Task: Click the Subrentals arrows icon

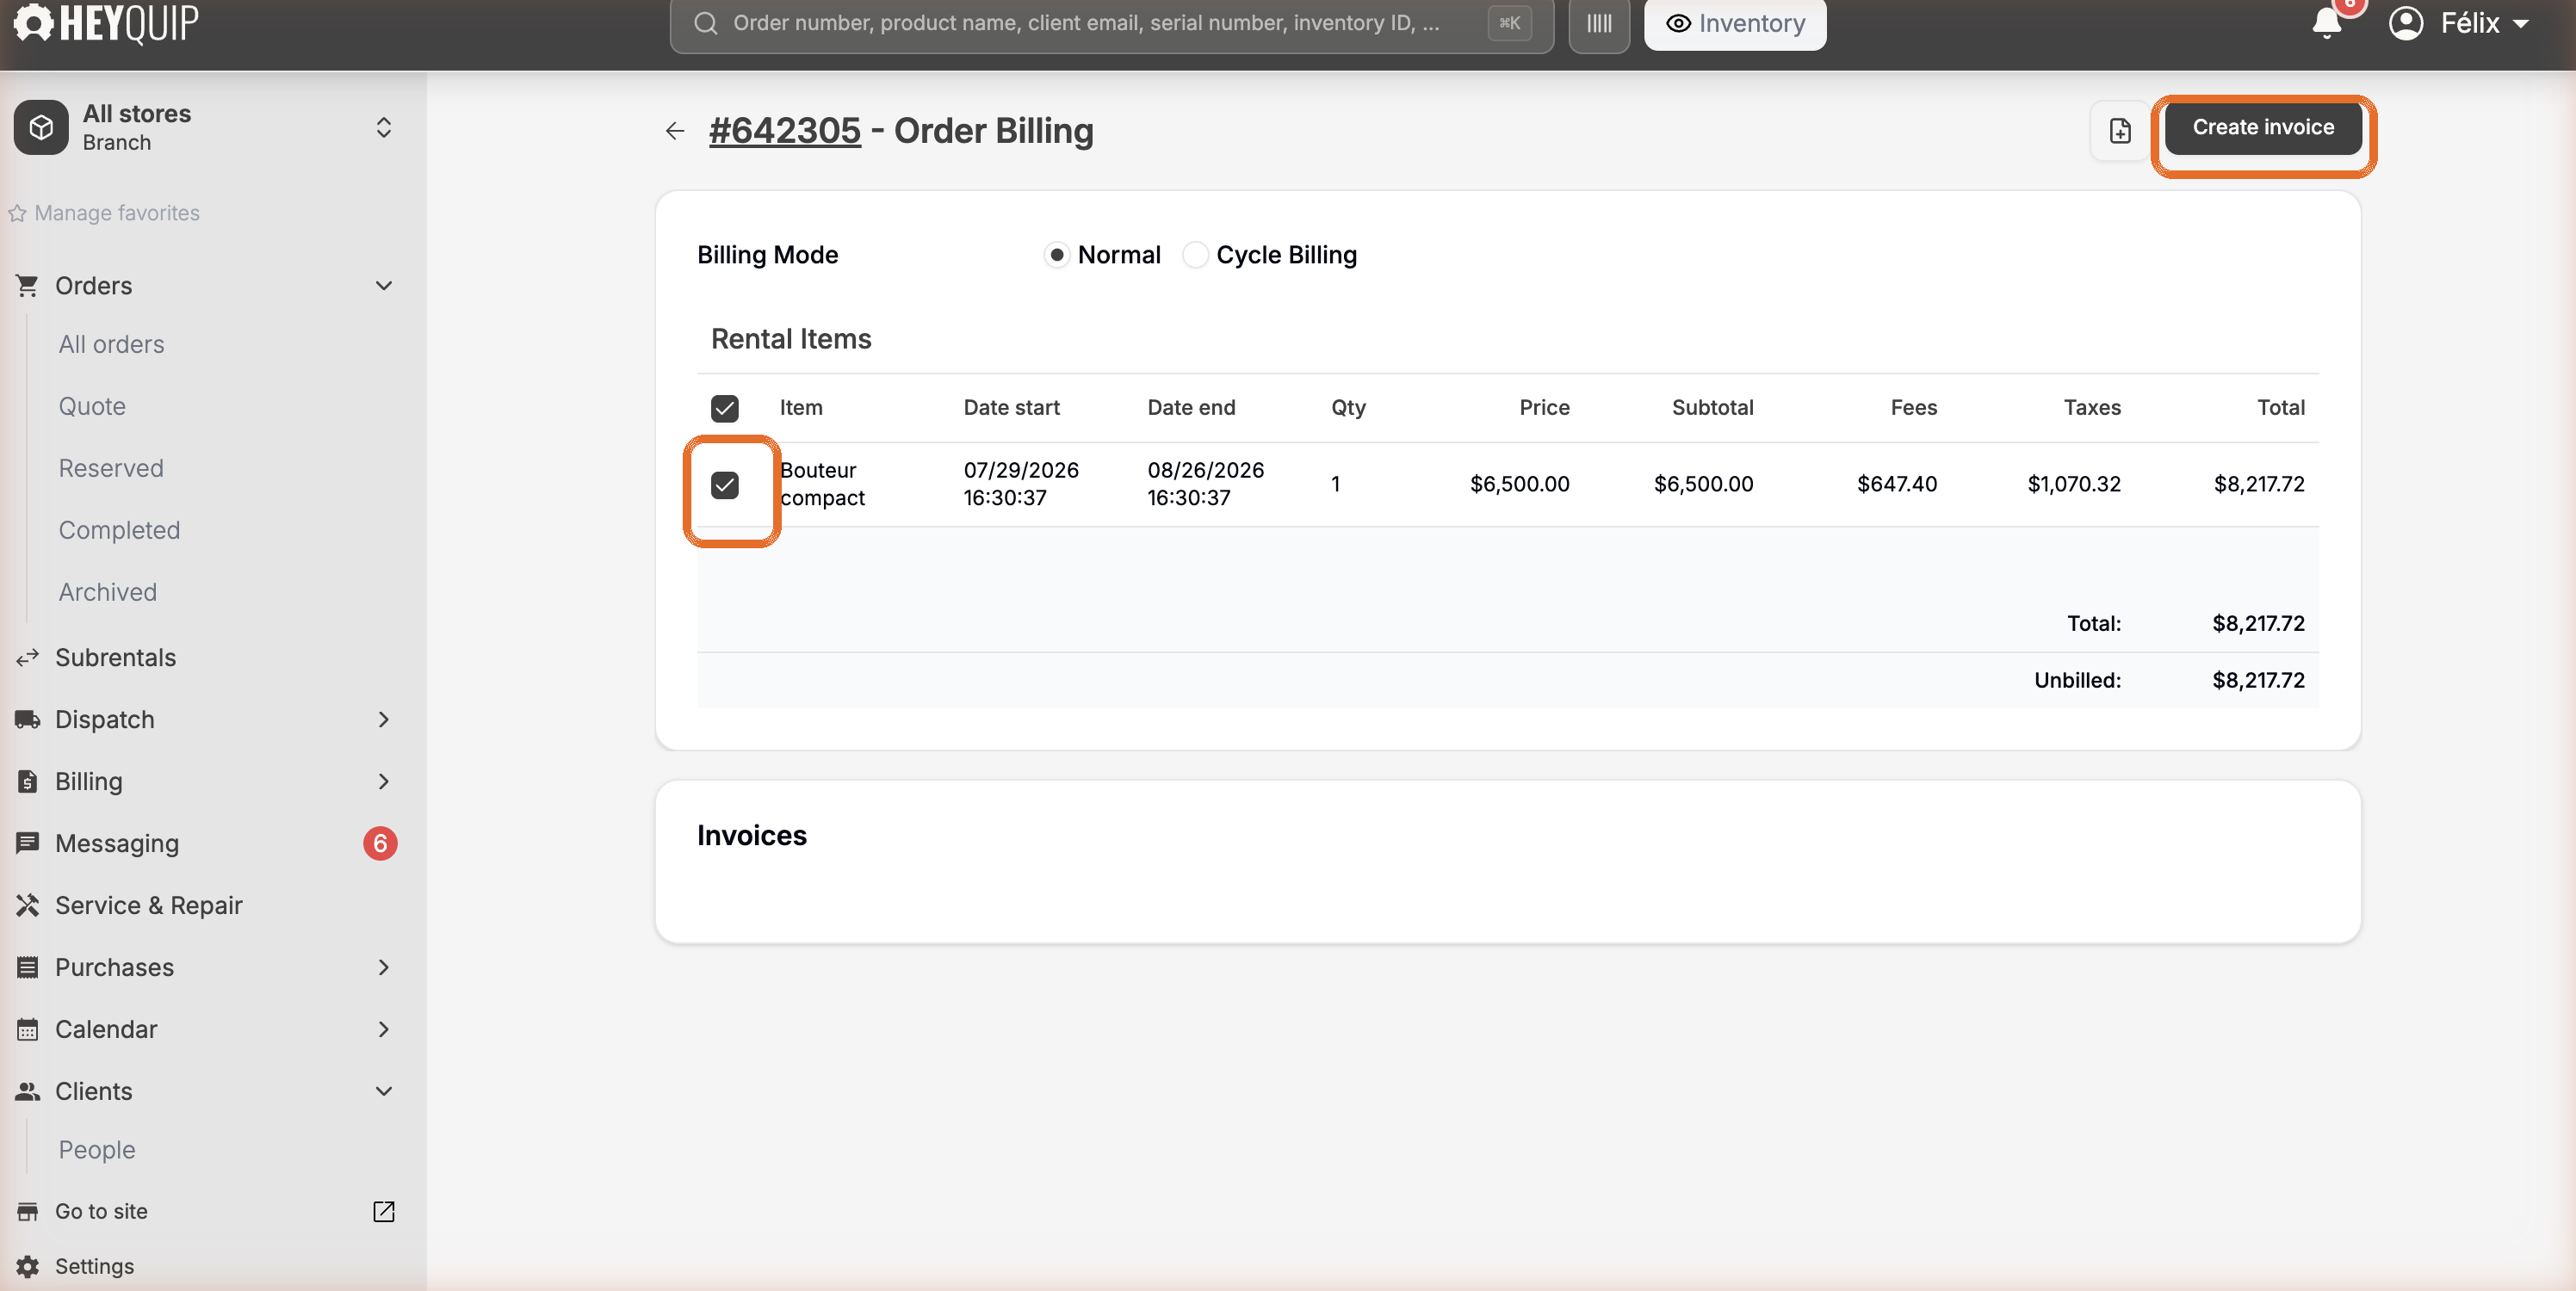Action: (x=27, y=657)
